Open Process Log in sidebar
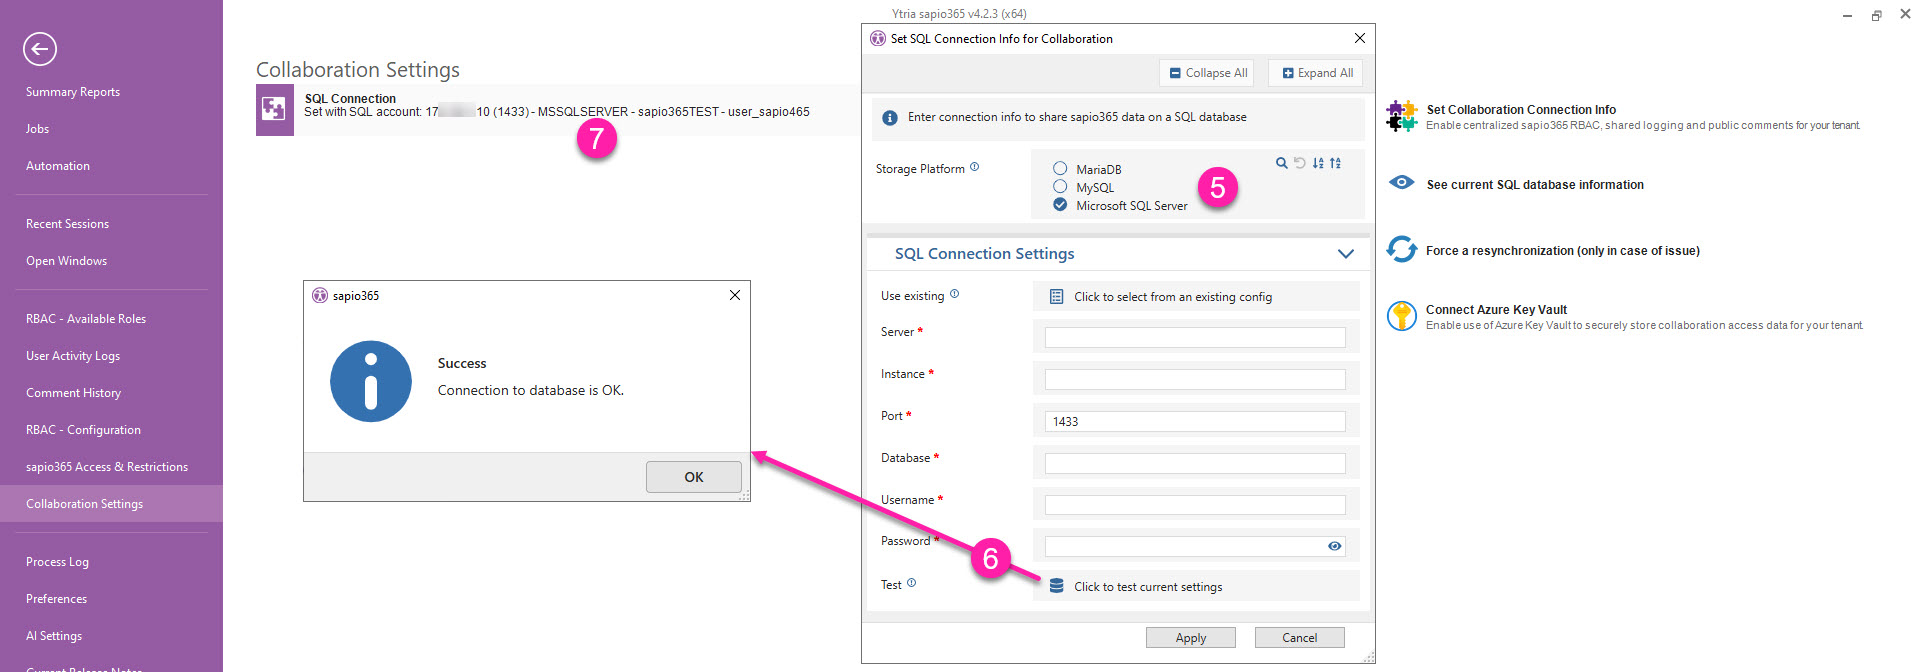Image resolution: width=1920 pixels, height=672 pixels. (x=58, y=562)
